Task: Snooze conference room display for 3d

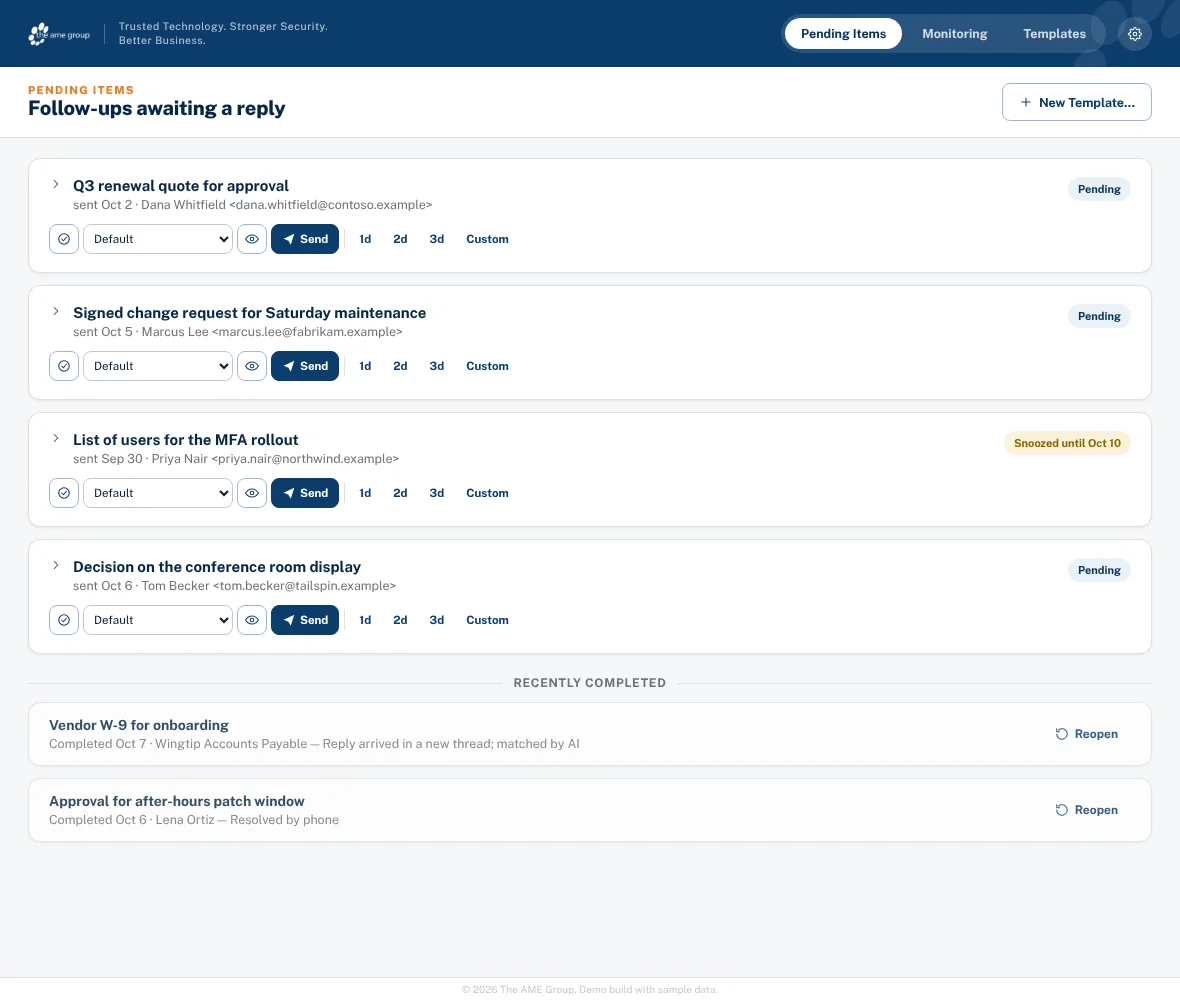Action: (x=436, y=621)
